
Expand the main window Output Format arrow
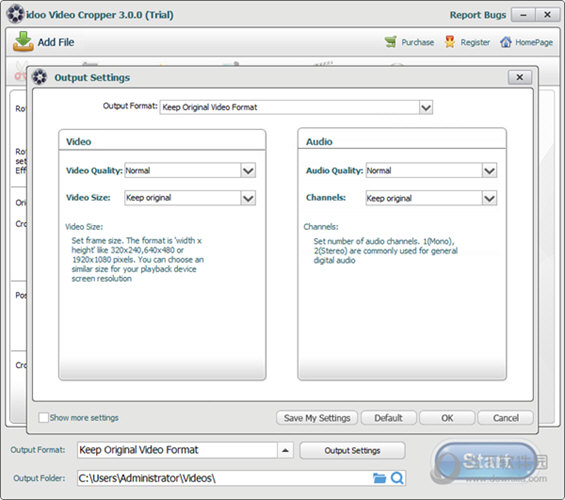pos(285,450)
